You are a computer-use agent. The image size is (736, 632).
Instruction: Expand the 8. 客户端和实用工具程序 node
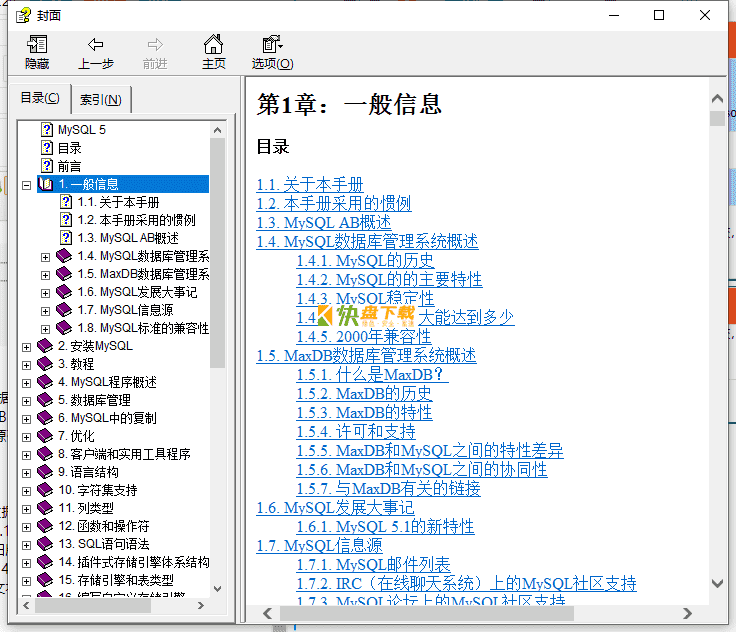26,455
